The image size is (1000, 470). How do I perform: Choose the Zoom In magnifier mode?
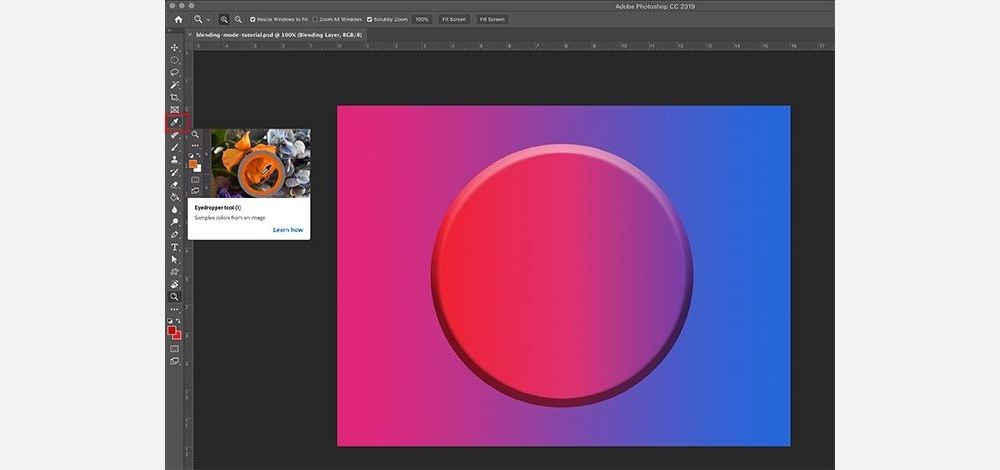[223, 19]
